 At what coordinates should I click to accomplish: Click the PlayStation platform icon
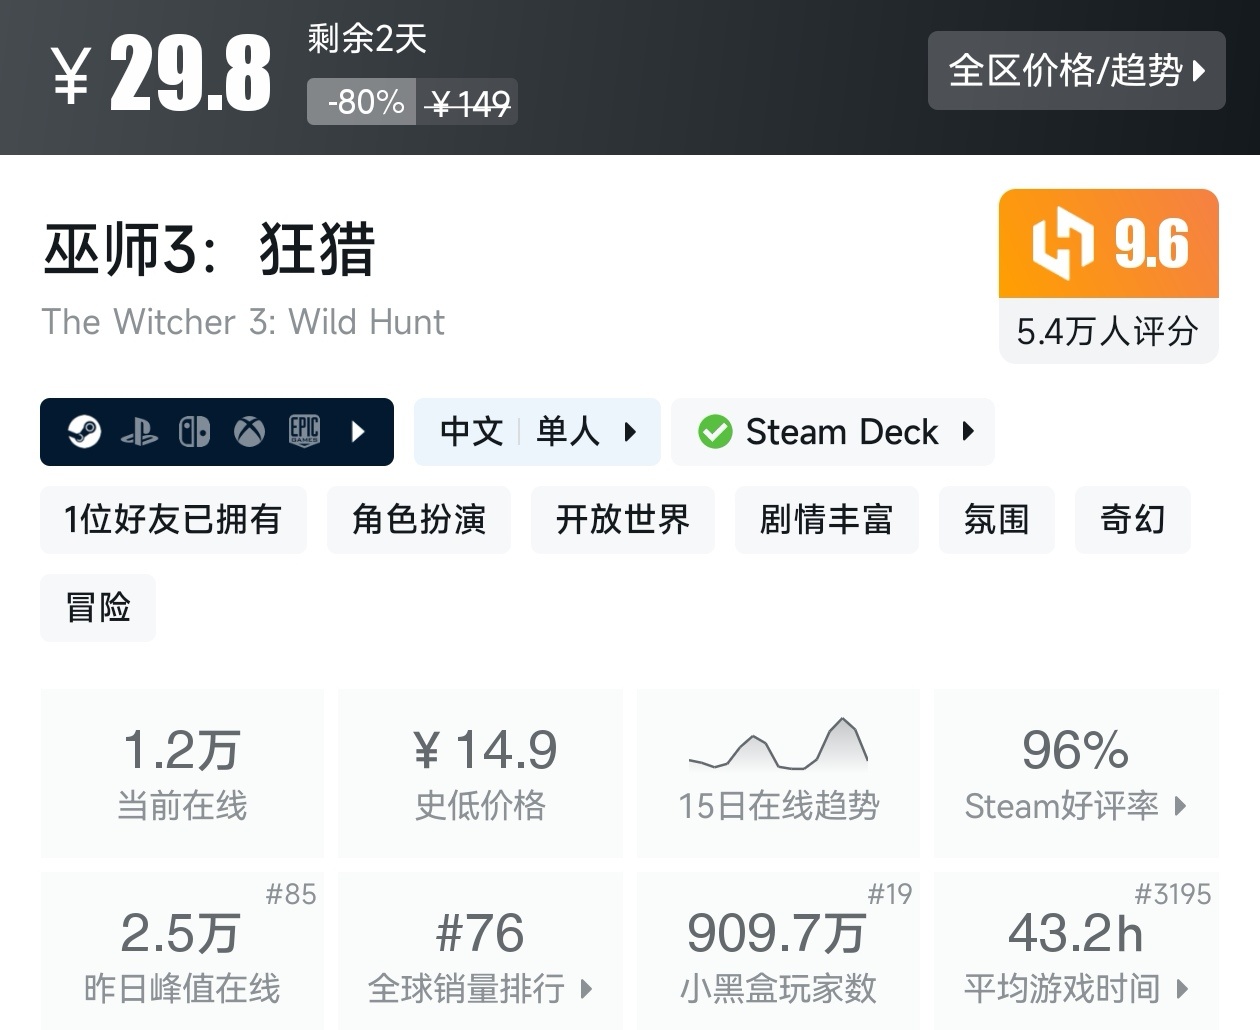click(x=139, y=432)
